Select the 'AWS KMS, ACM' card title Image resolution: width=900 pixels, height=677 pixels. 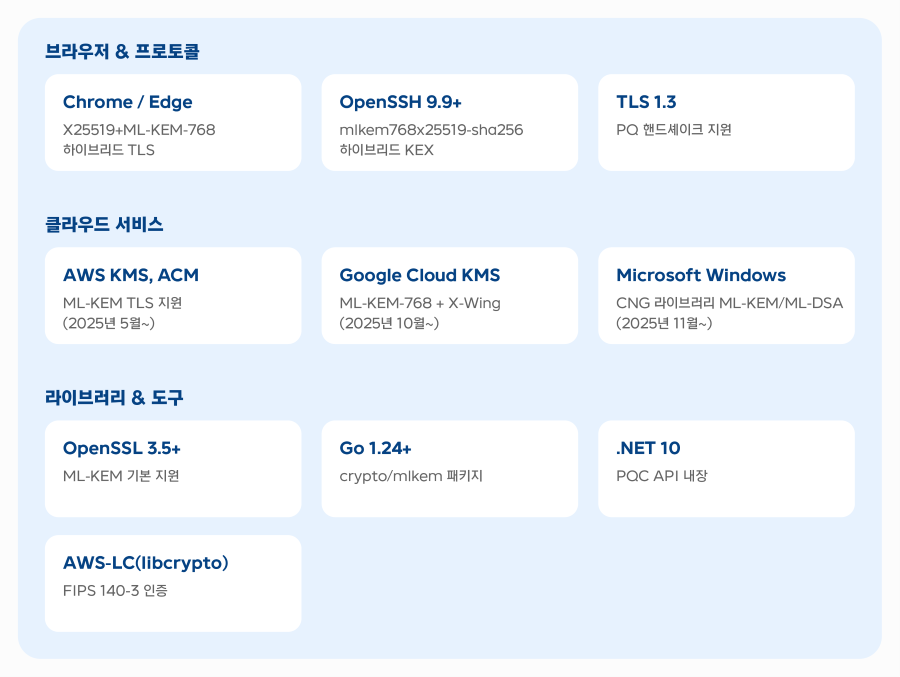click(131, 276)
